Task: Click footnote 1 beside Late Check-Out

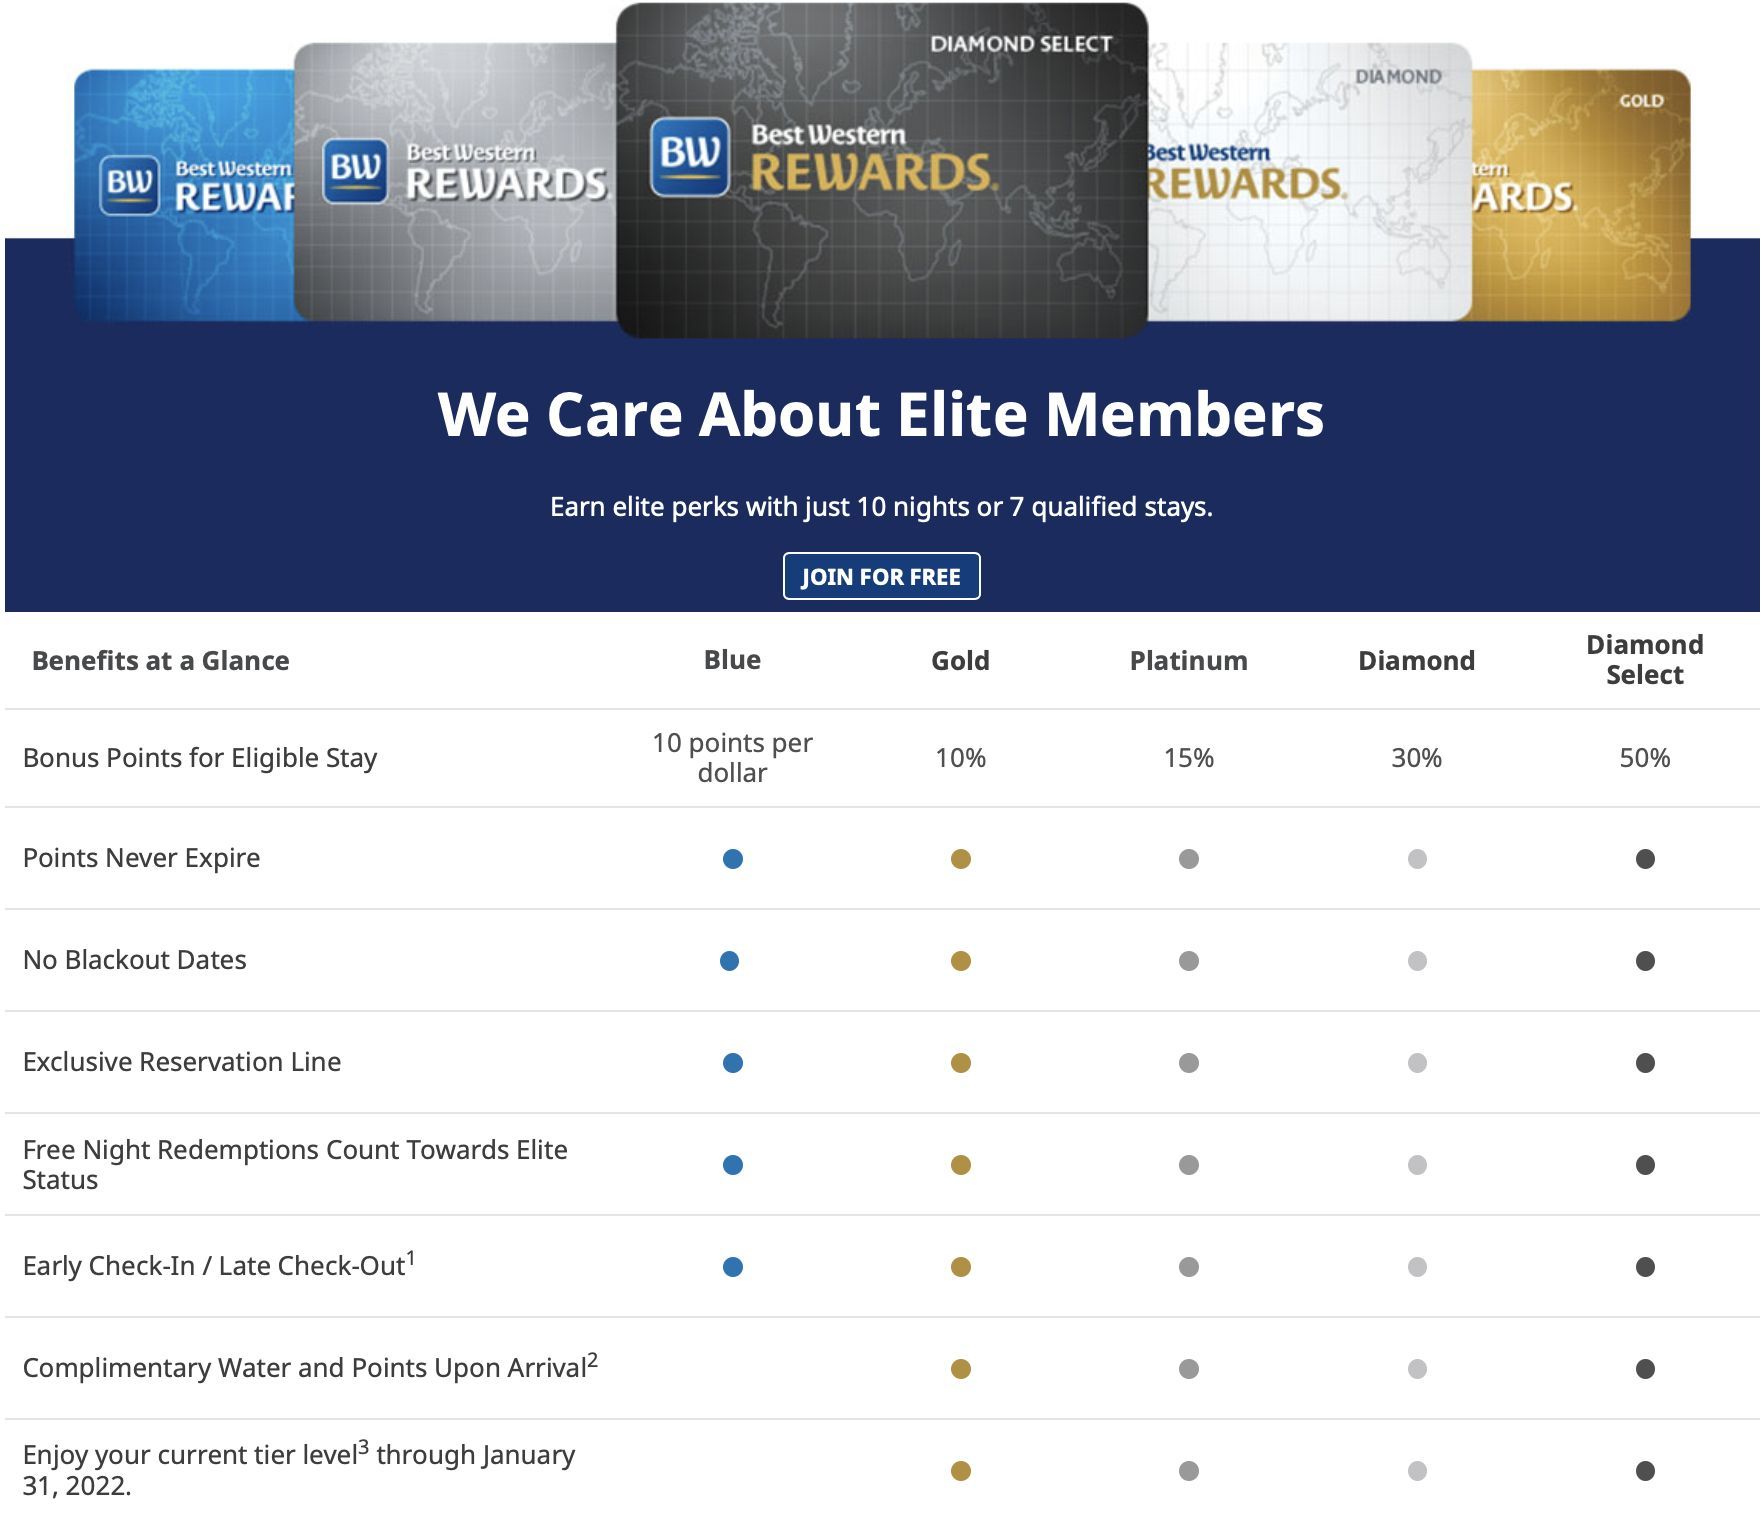Action: pyautogui.click(x=411, y=1257)
